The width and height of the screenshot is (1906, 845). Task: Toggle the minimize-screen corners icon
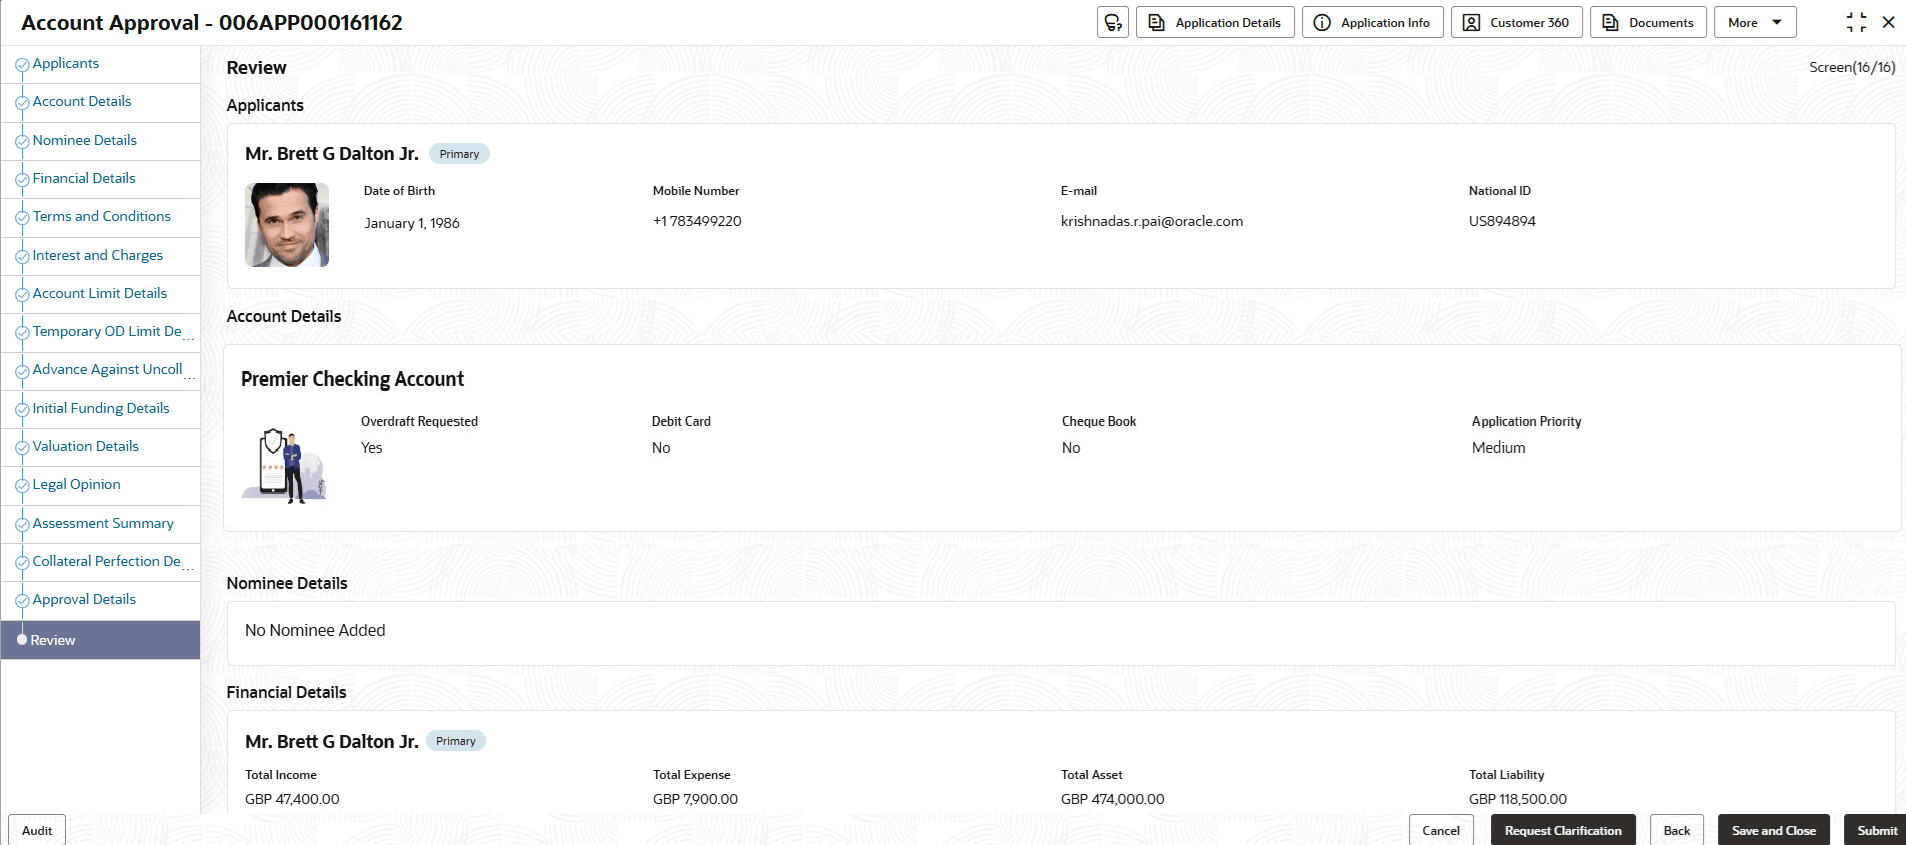point(1856,22)
